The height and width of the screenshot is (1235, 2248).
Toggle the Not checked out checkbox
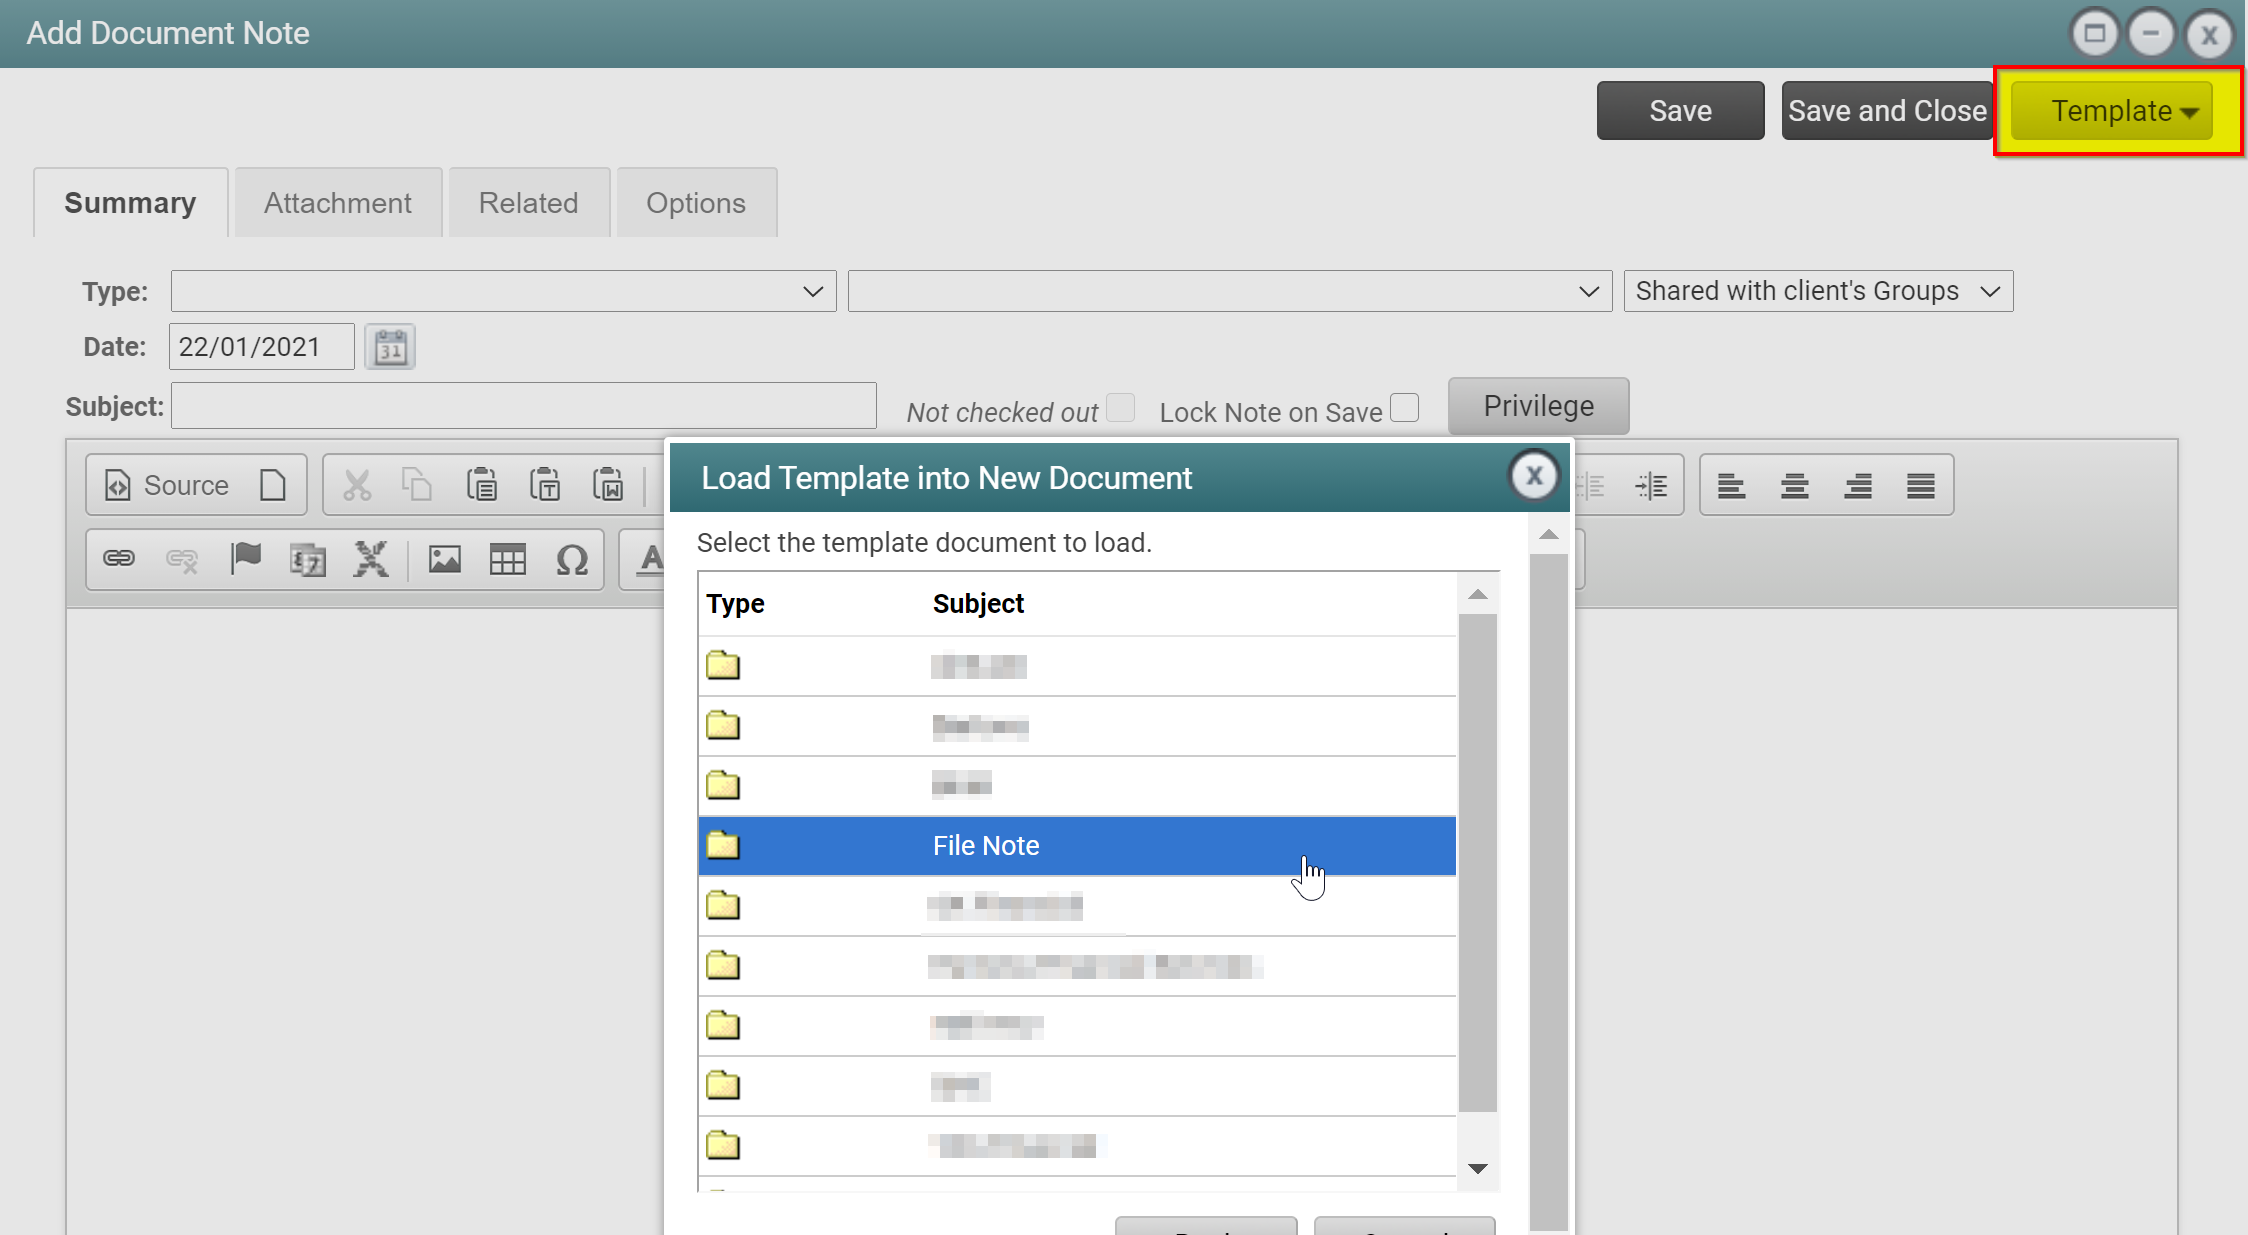1121,408
